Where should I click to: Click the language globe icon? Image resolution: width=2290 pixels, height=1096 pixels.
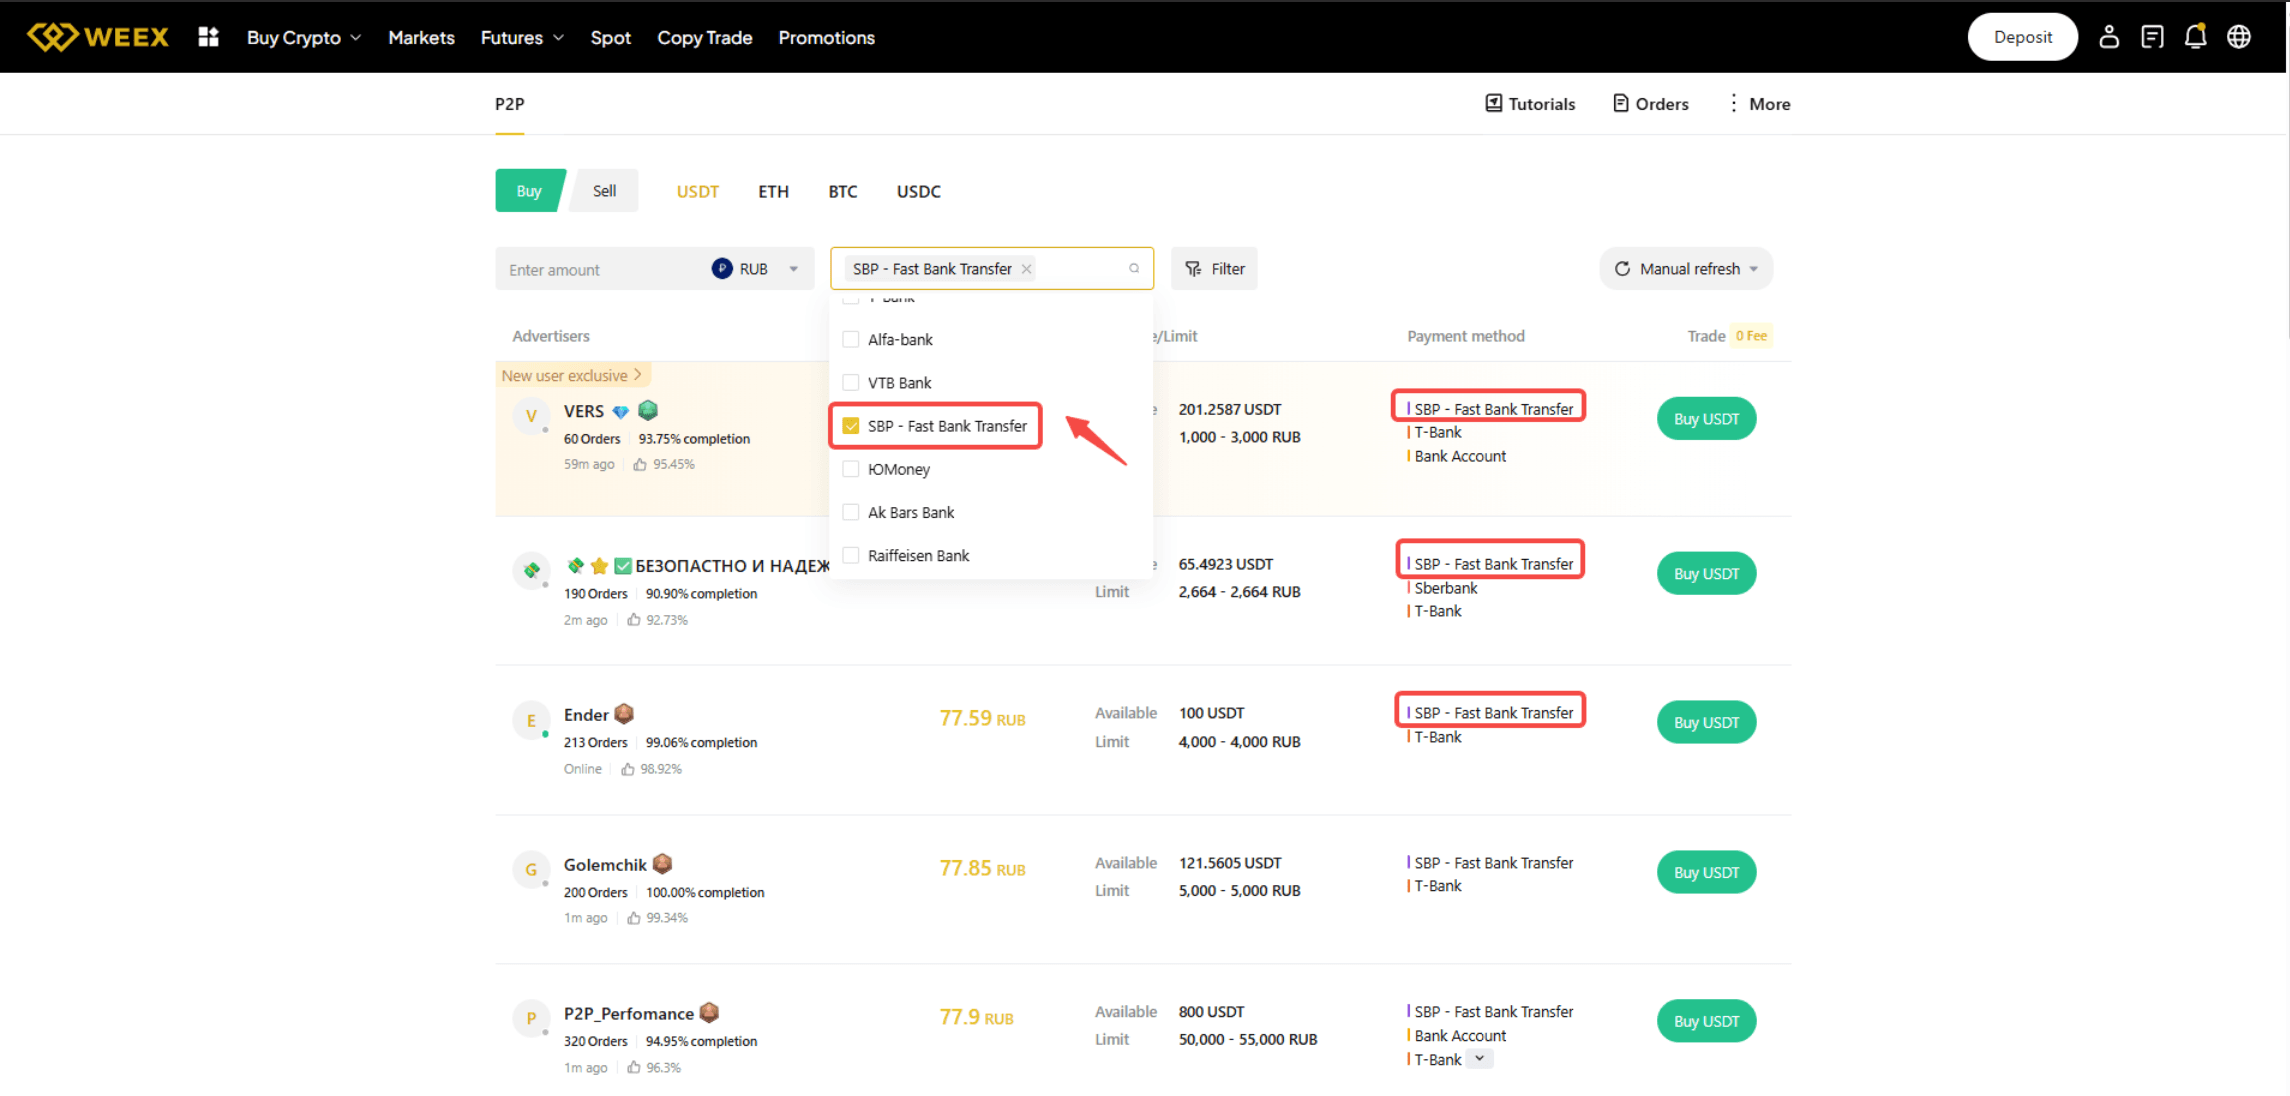point(2239,37)
